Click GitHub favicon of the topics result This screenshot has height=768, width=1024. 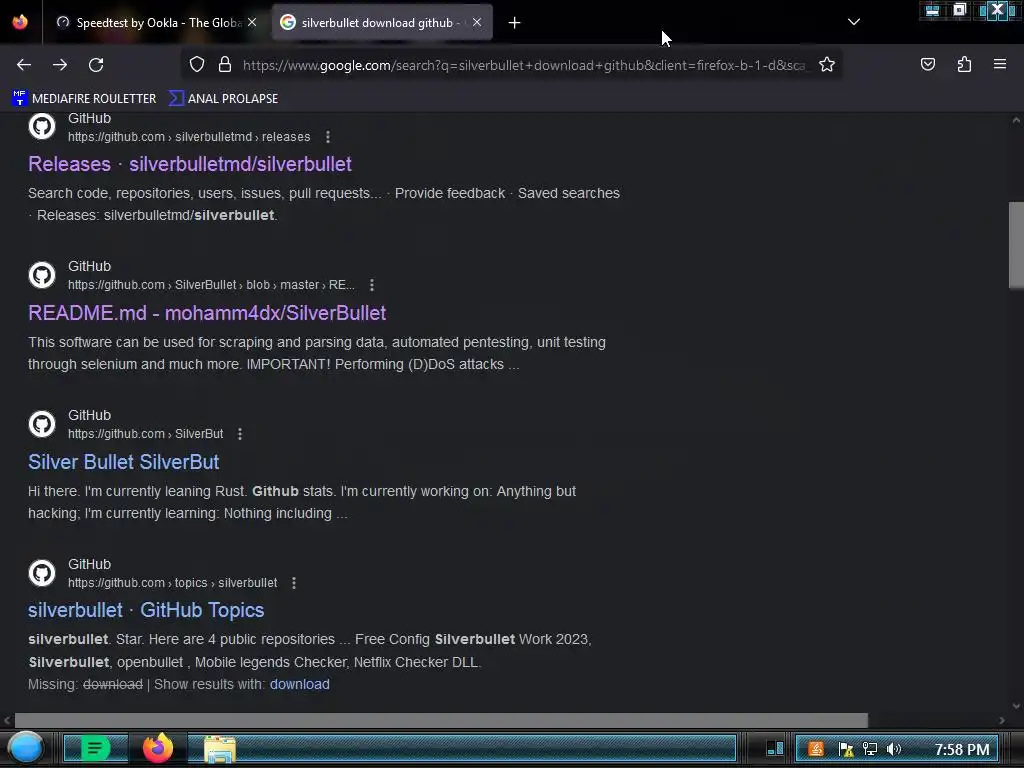pos(42,573)
